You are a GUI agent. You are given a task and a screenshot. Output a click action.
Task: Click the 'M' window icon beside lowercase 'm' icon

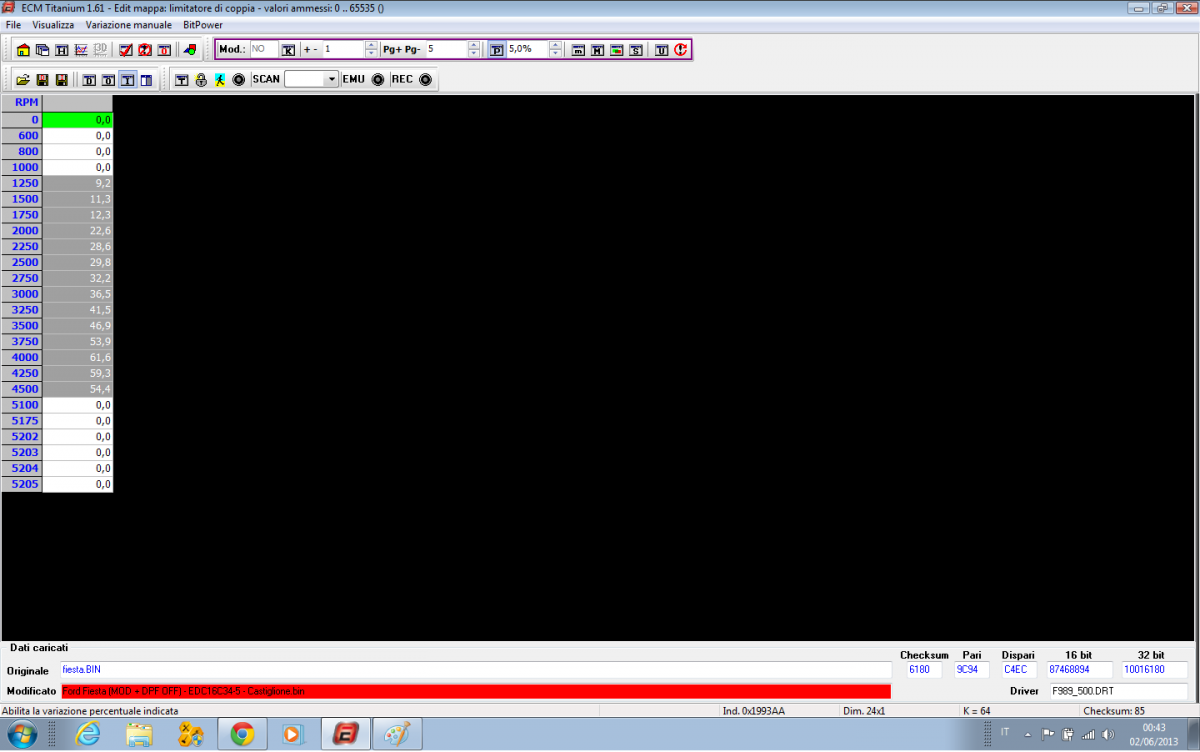pos(597,50)
